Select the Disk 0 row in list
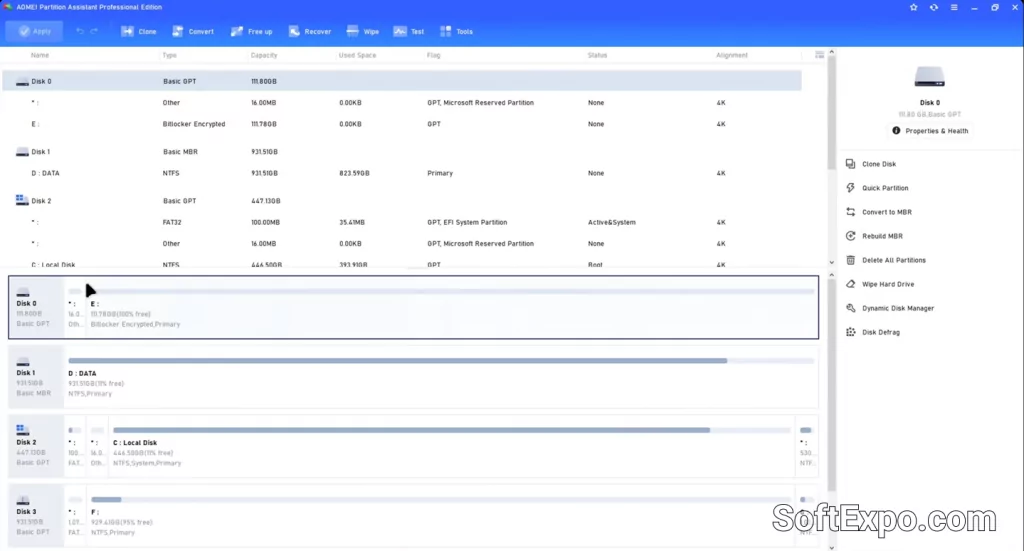The width and height of the screenshot is (1024, 551). [402, 81]
